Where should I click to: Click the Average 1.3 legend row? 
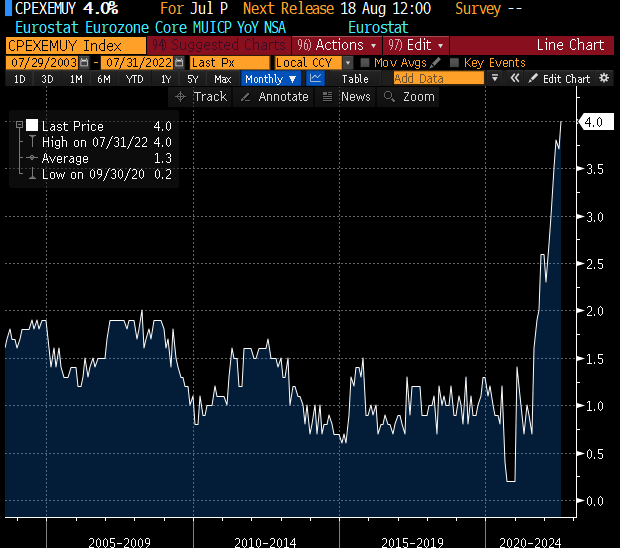tap(107, 159)
